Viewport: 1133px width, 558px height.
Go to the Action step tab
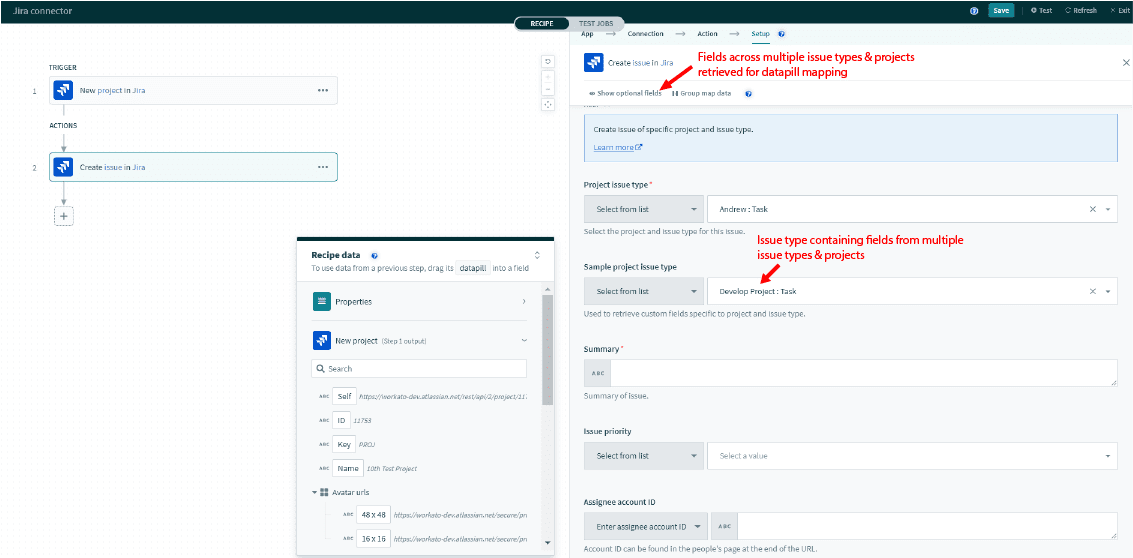coord(707,34)
